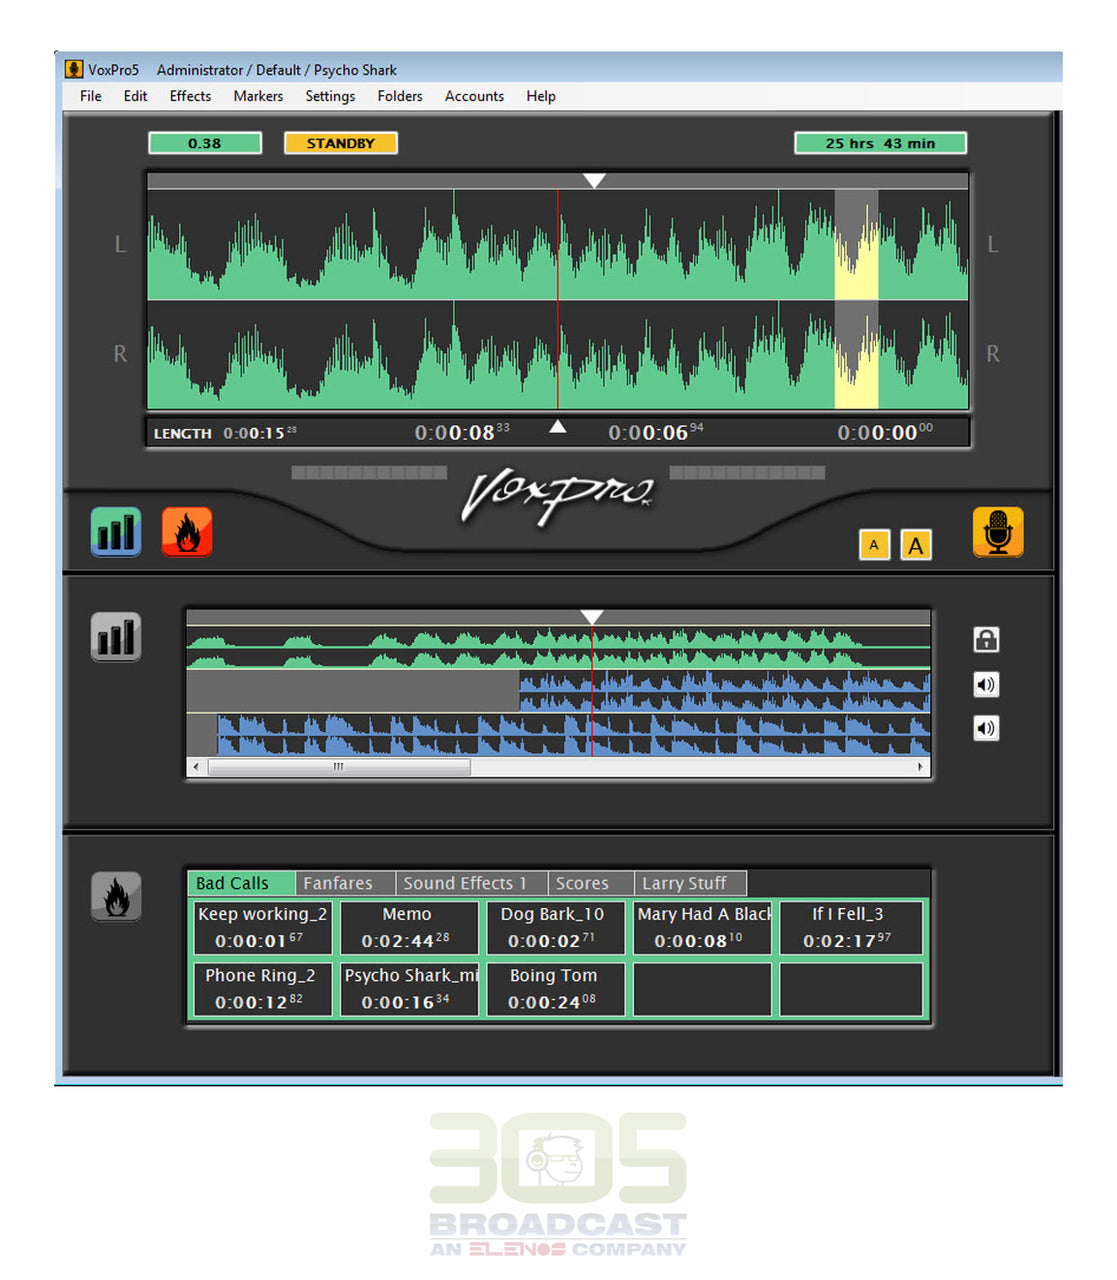Open the Folders menu
The width and height of the screenshot is (1117, 1280).
(x=400, y=96)
